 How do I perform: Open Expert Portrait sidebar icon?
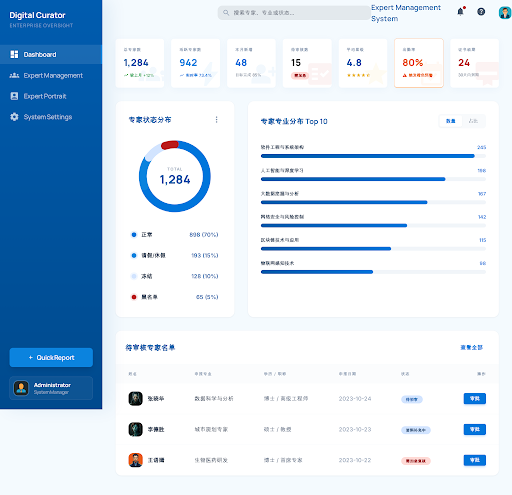click(x=14, y=96)
